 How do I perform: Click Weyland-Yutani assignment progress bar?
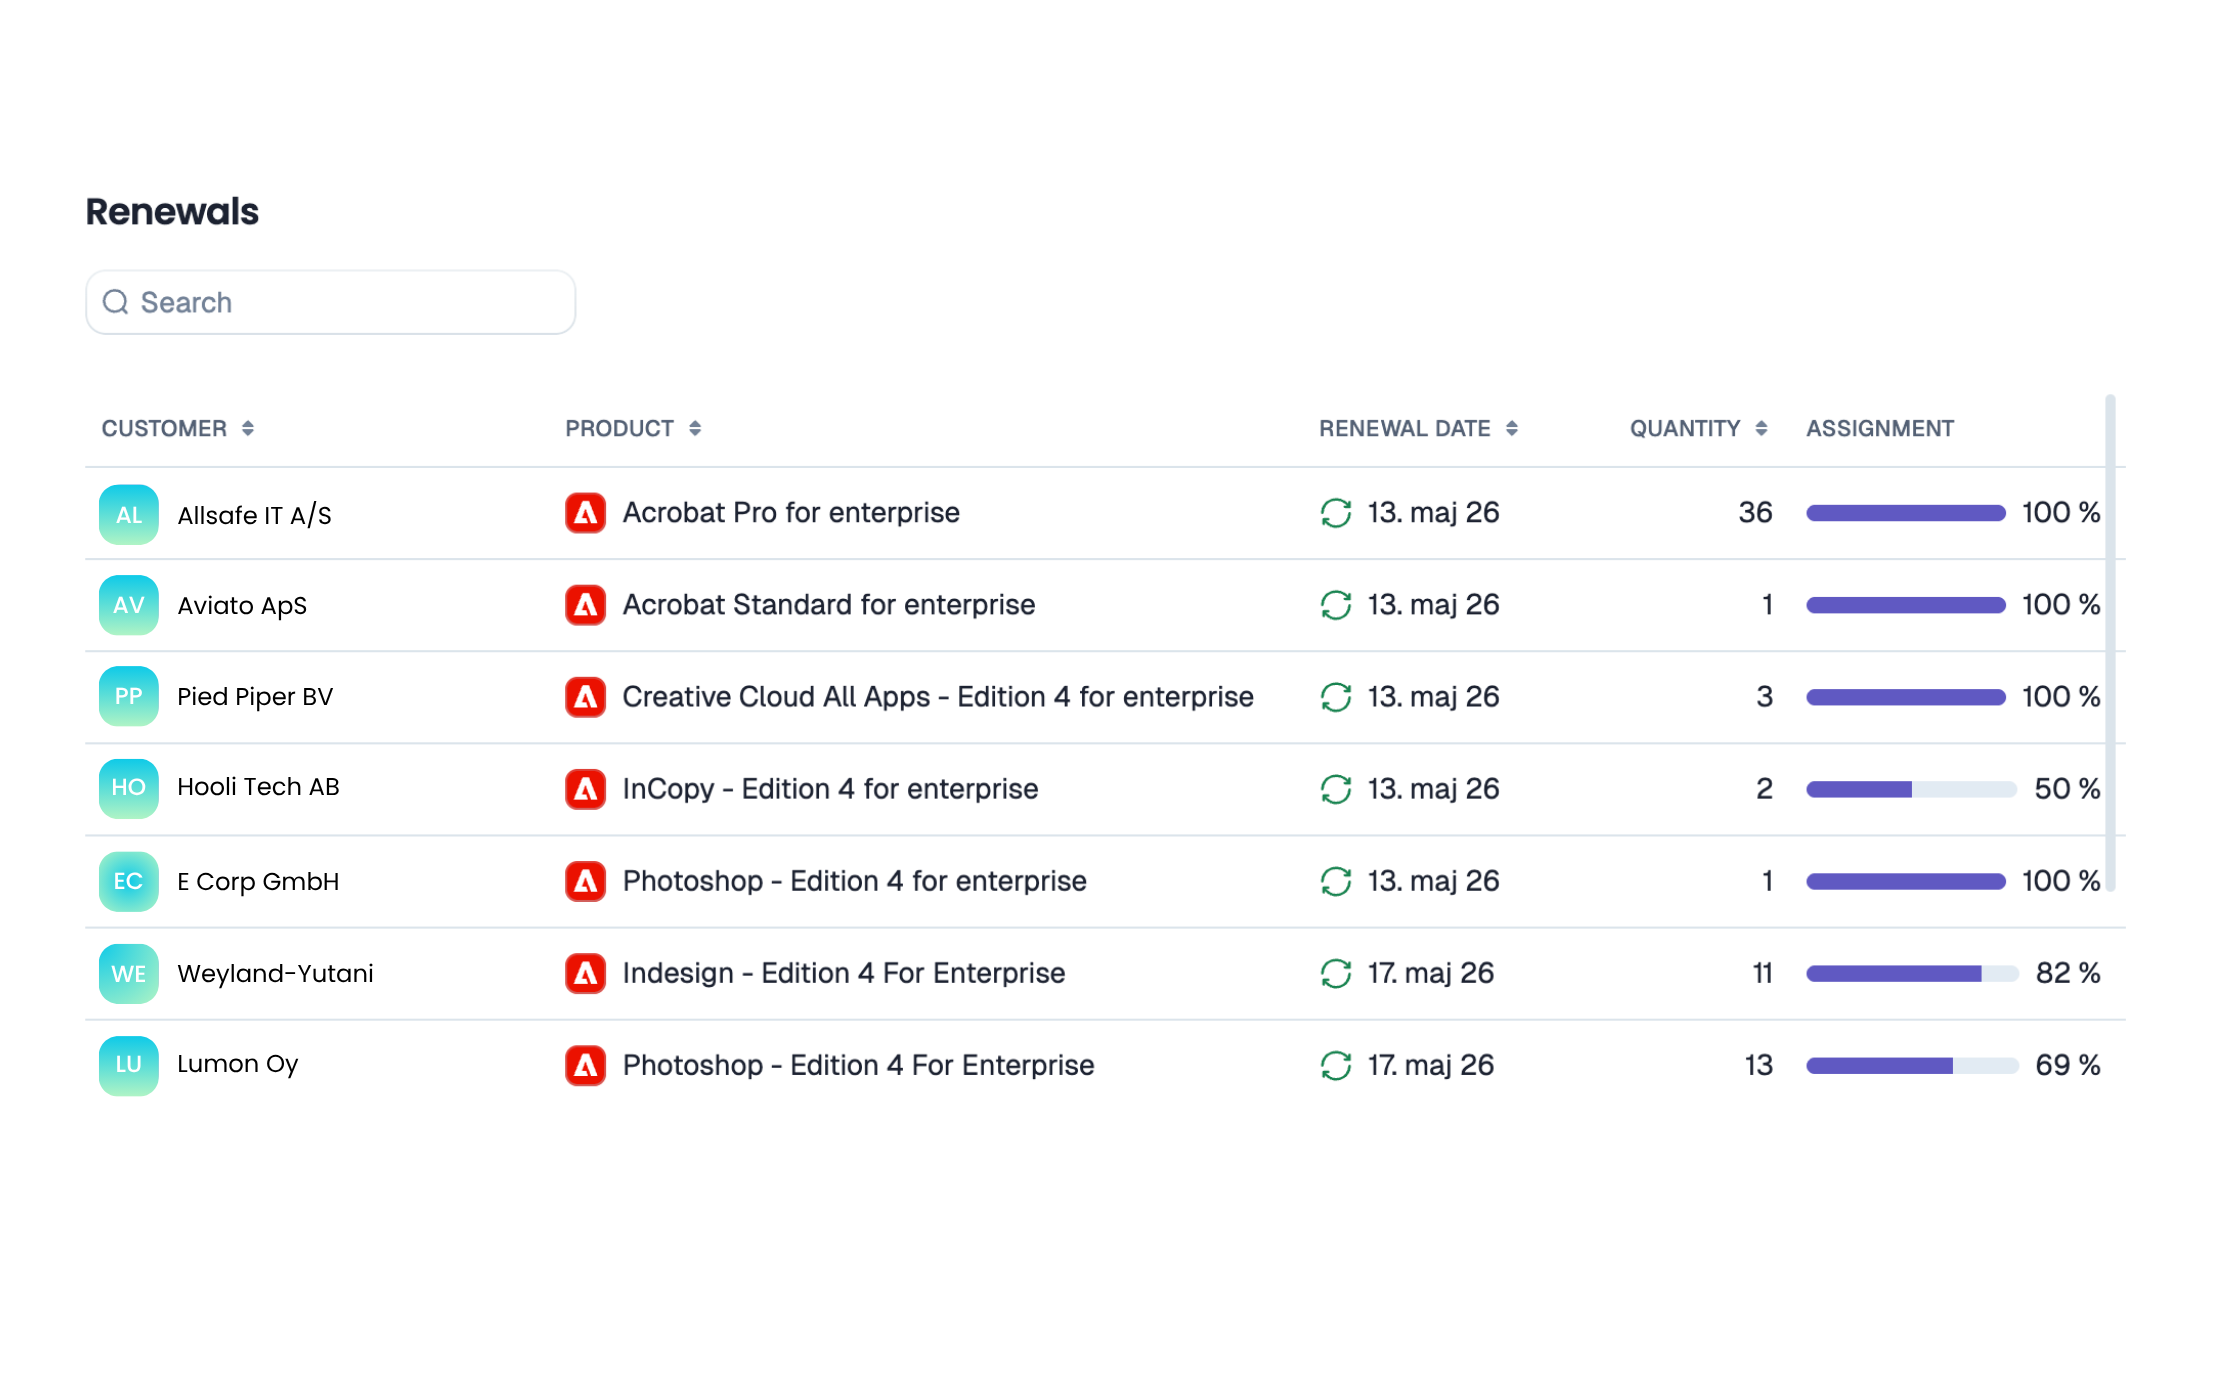click(x=1912, y=973)
